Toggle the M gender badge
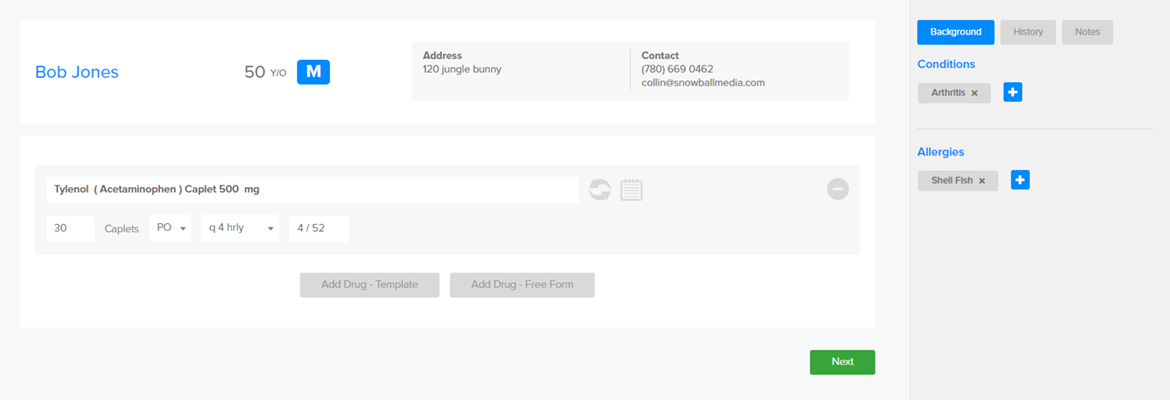Viewport: 1170px width, 400px height. pos(313,72)
